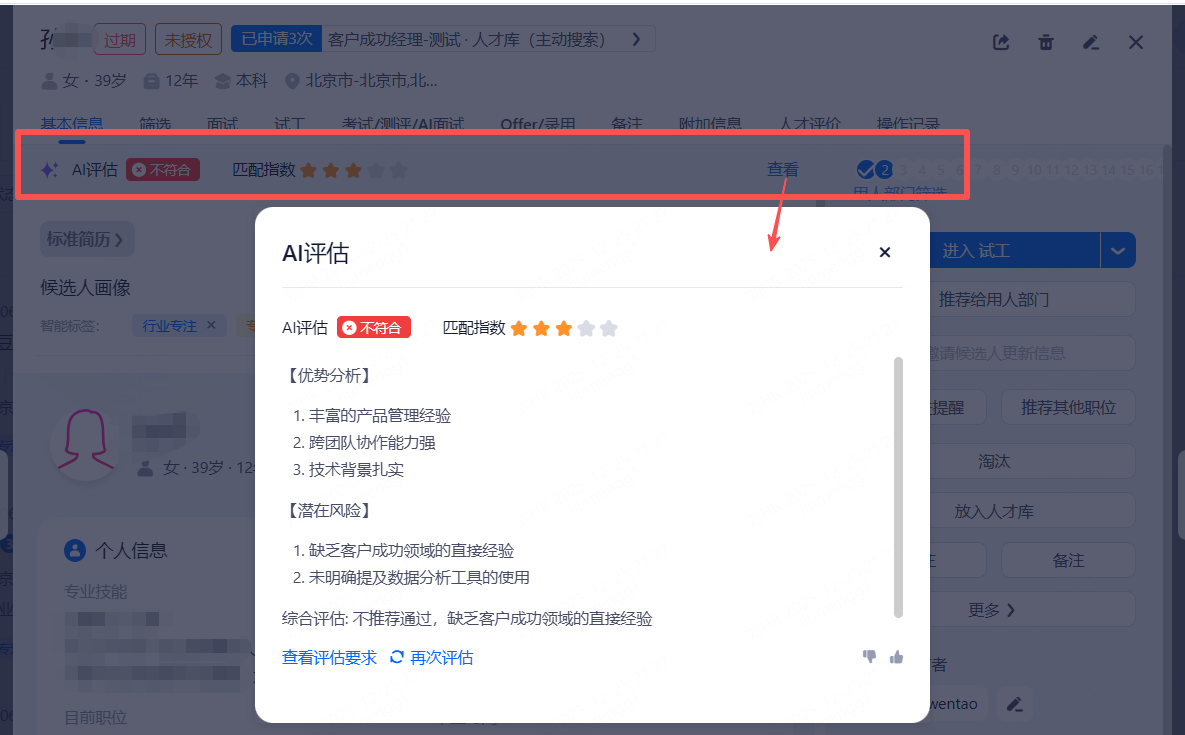This screenshot has width=1185, height=735.
Task: Click the share icon in header
Action: (x=1001, y=42)
